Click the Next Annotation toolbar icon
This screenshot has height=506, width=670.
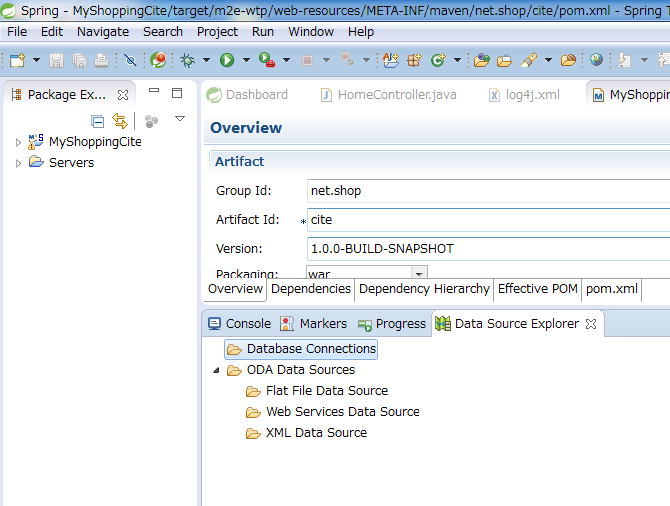(624, 60)
